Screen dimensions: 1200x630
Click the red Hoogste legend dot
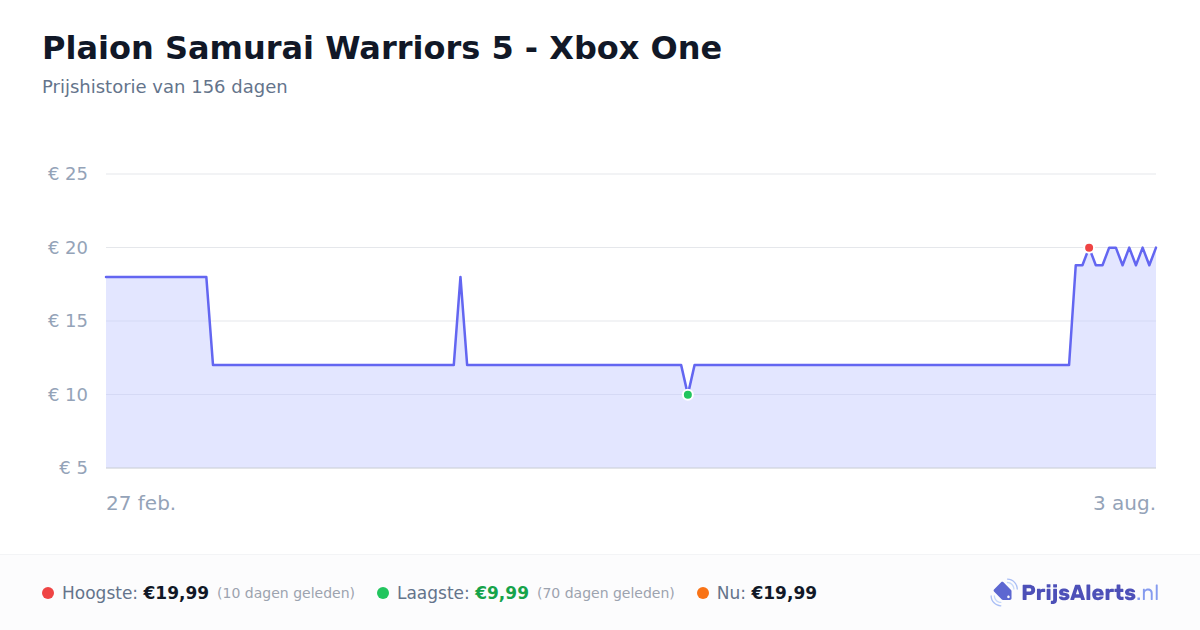(x=48, y=593)
